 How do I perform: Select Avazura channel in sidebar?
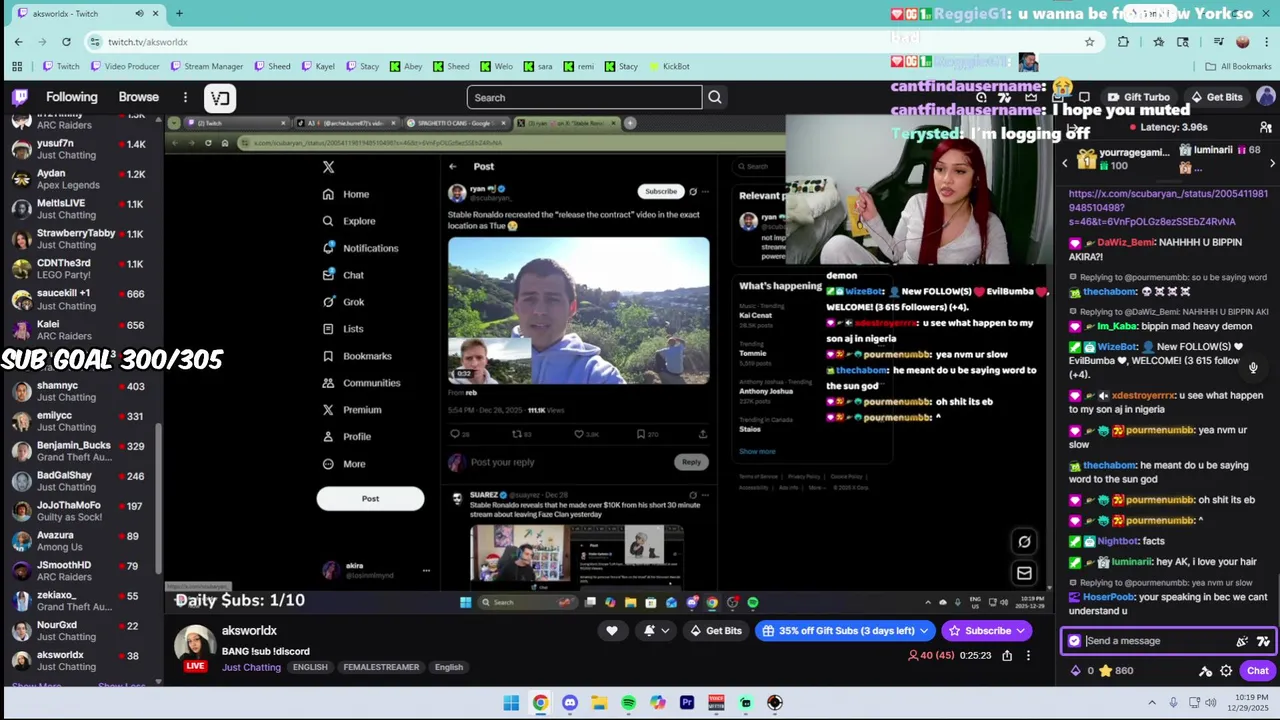[x=82, y=541]
